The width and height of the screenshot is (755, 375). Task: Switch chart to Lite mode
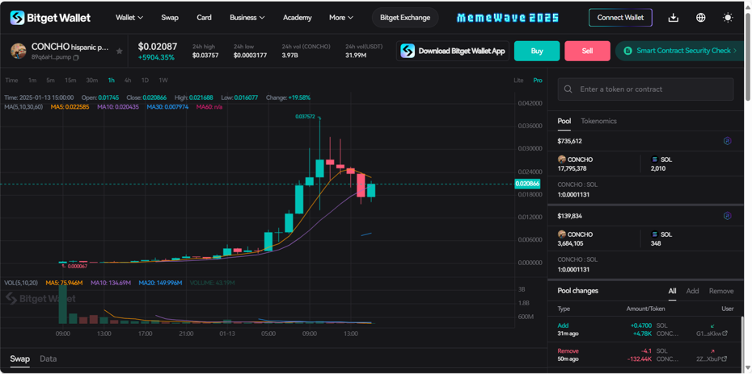[518, 80]
